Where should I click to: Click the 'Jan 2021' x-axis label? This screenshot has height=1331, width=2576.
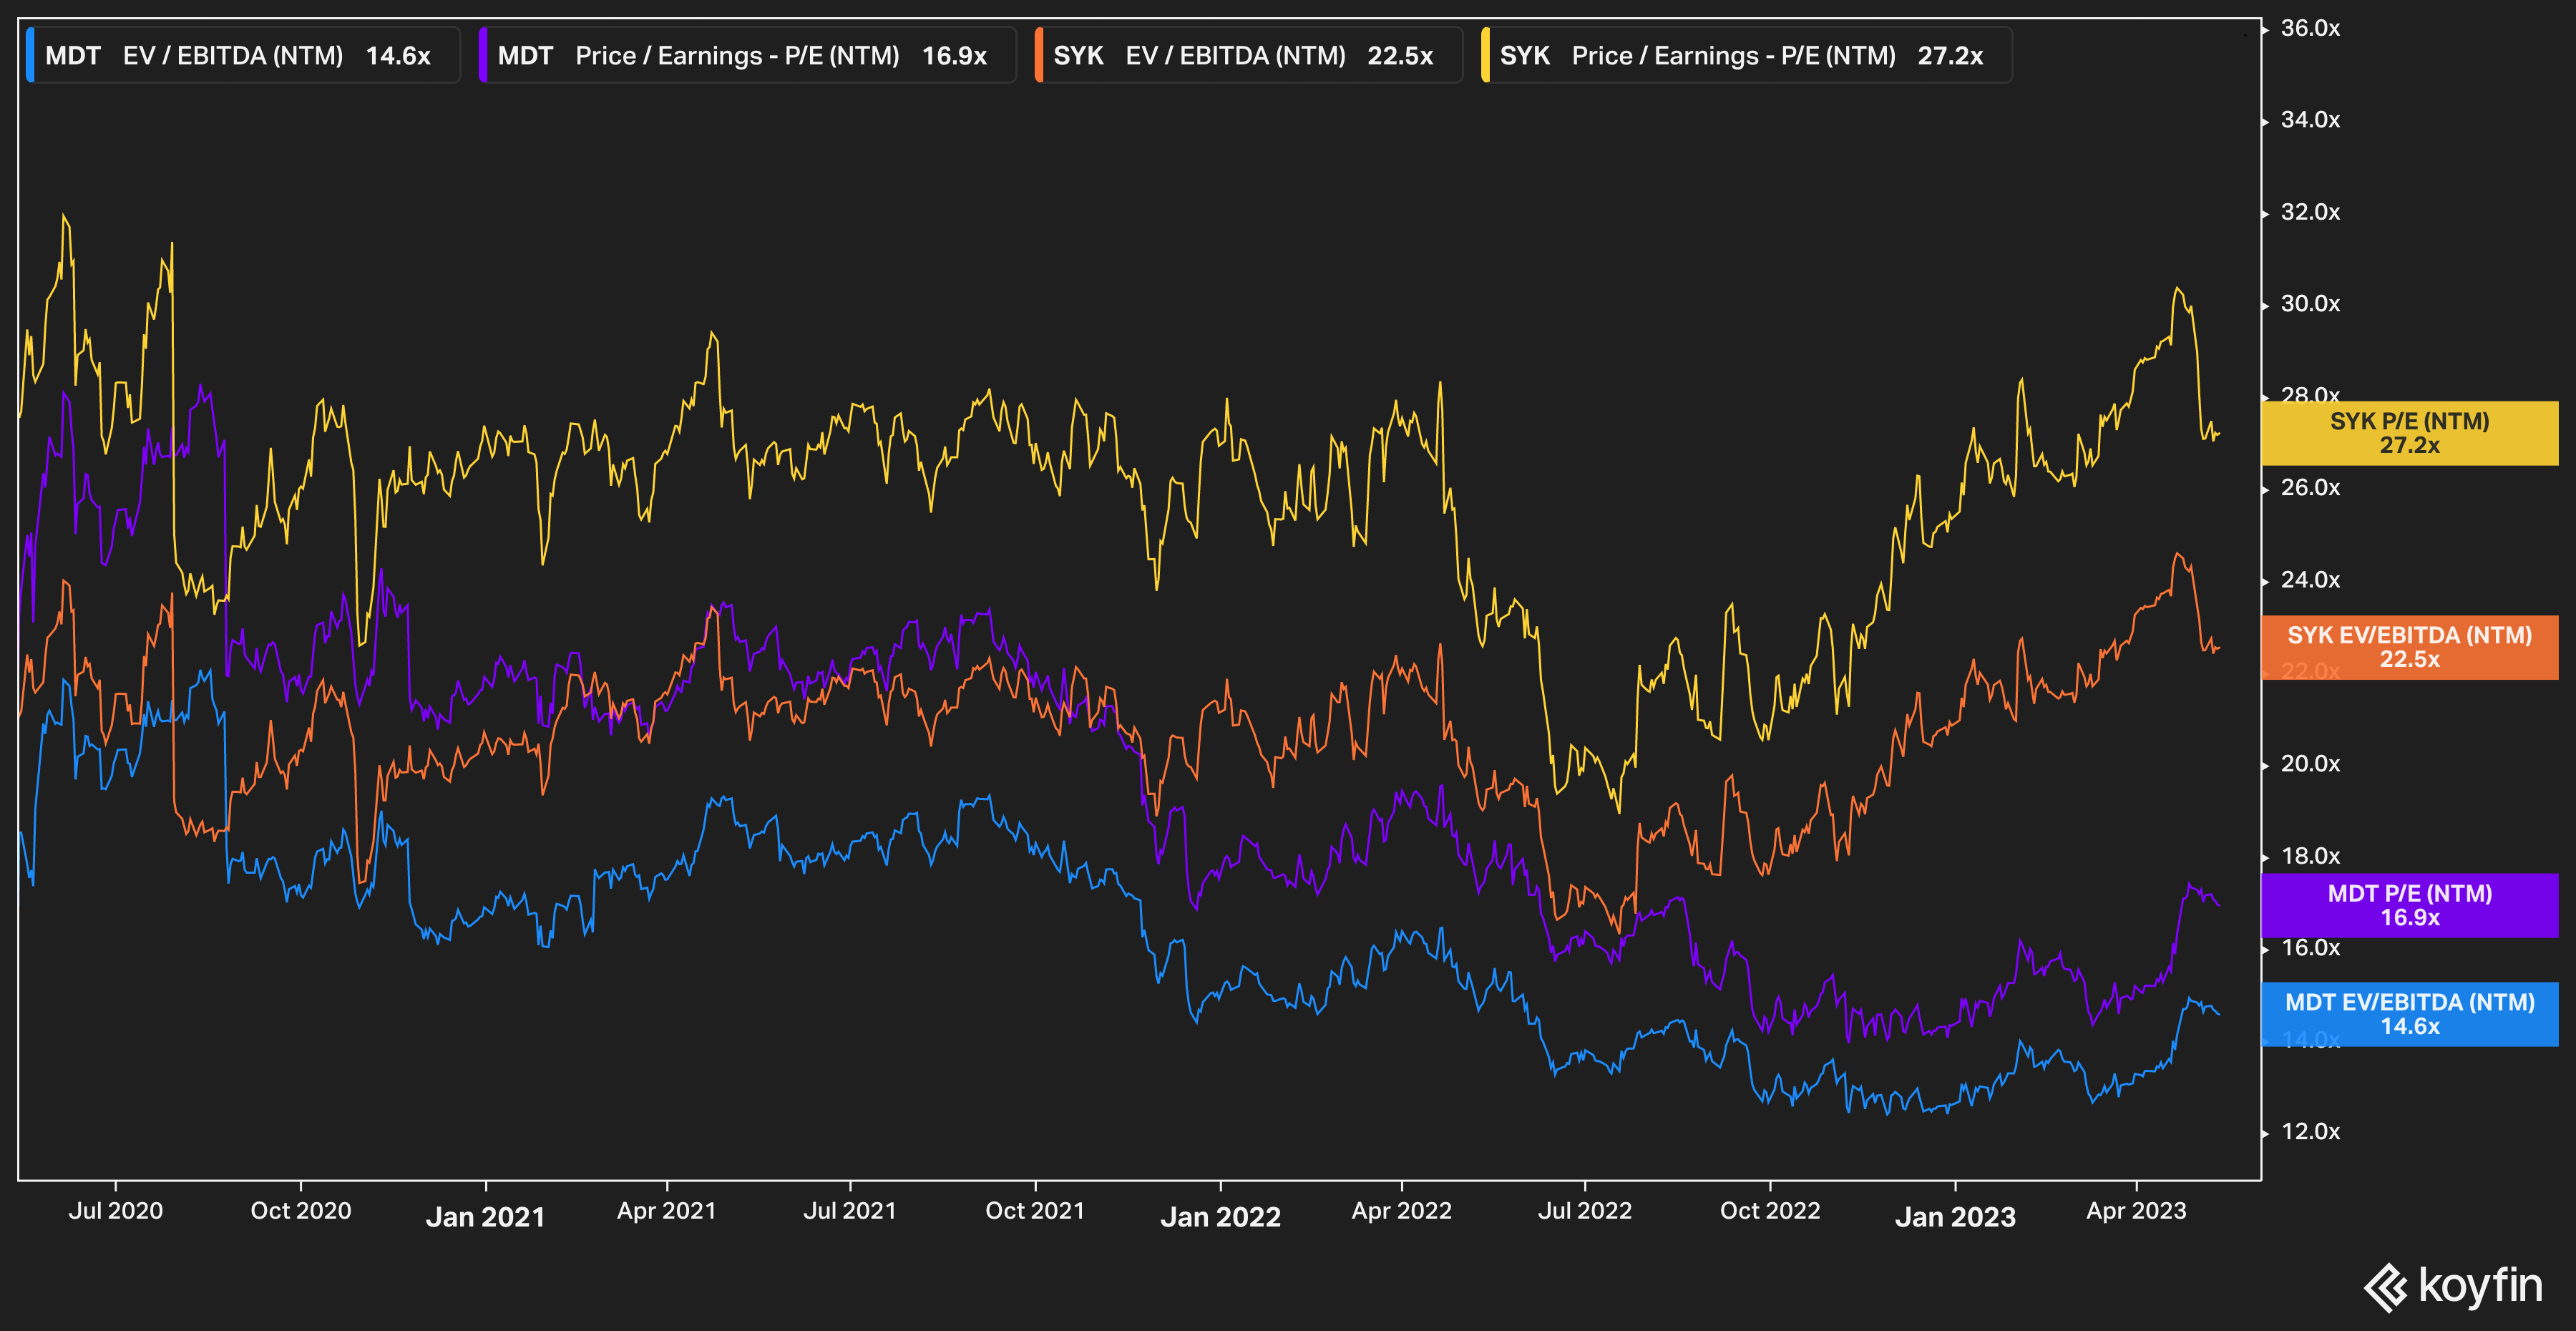pyautogui.click(x=486, y=1217)
